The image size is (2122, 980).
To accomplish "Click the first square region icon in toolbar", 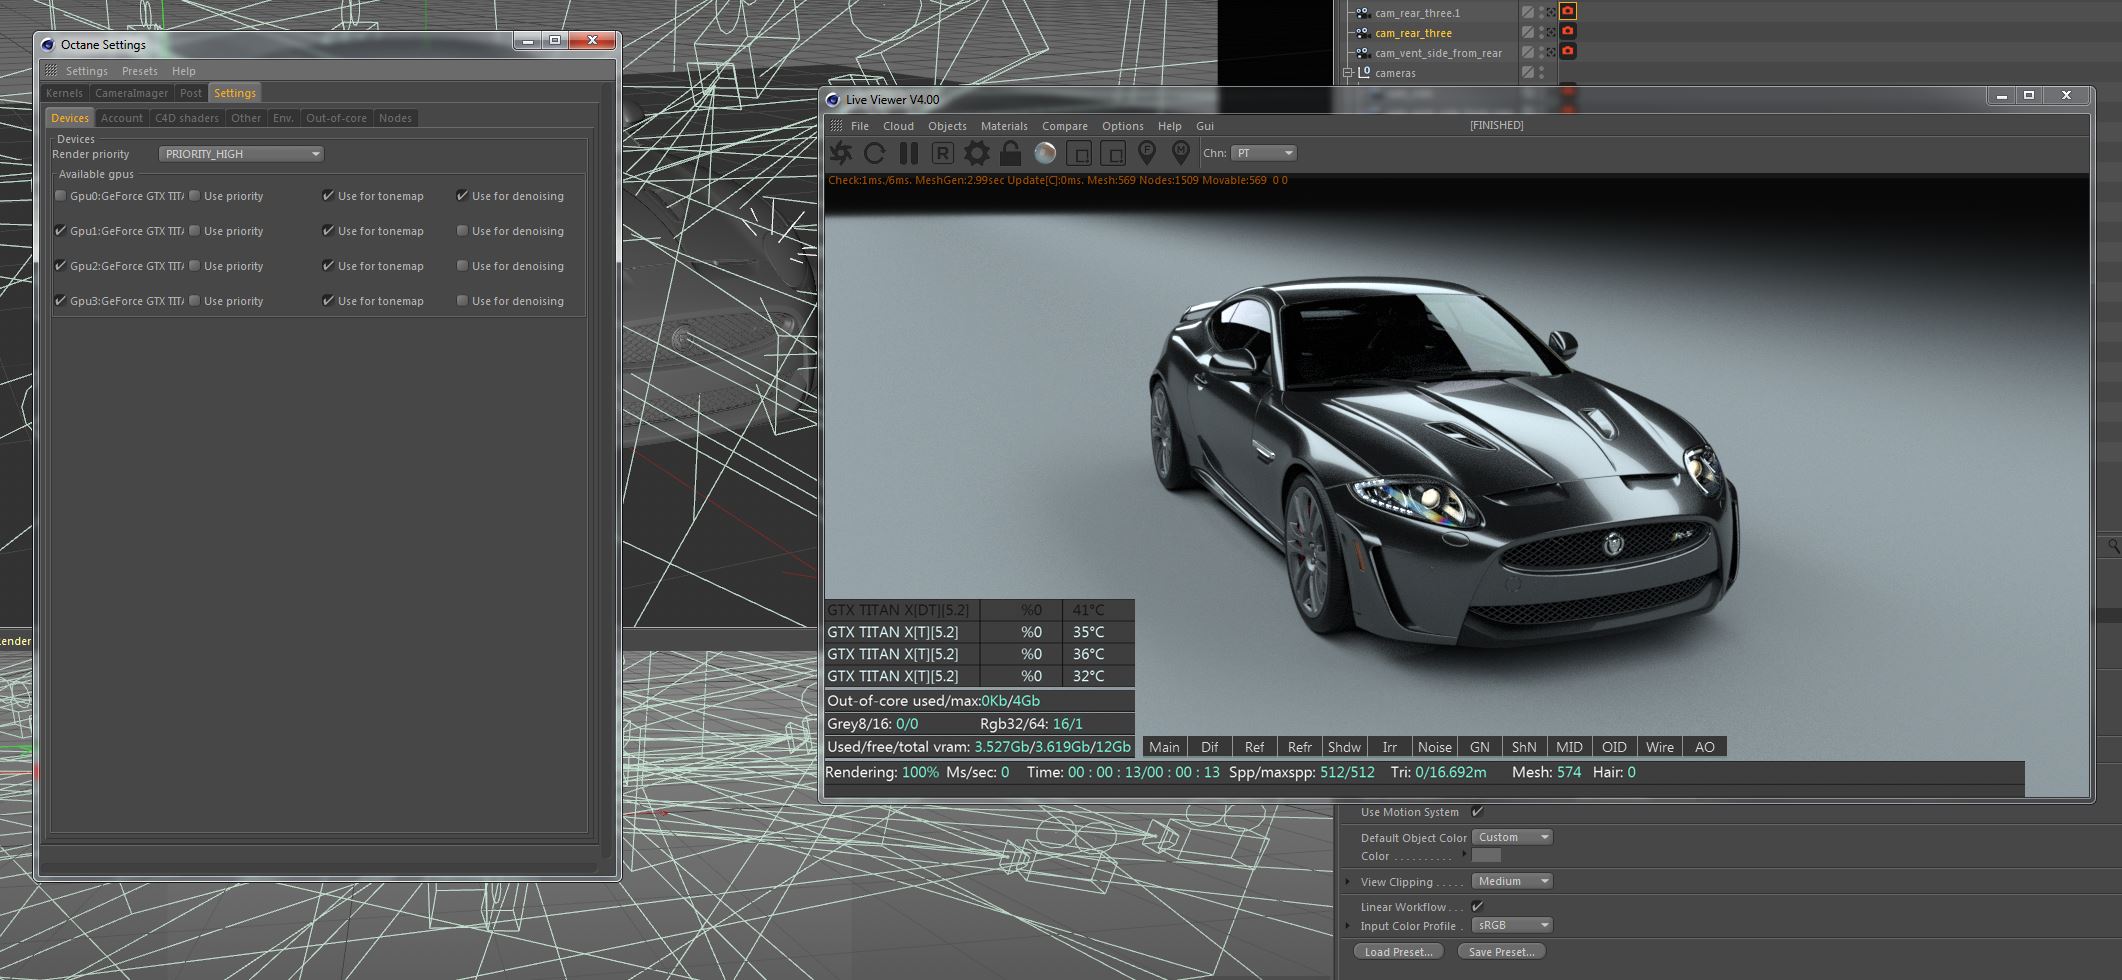I will tap(1079, 153).
